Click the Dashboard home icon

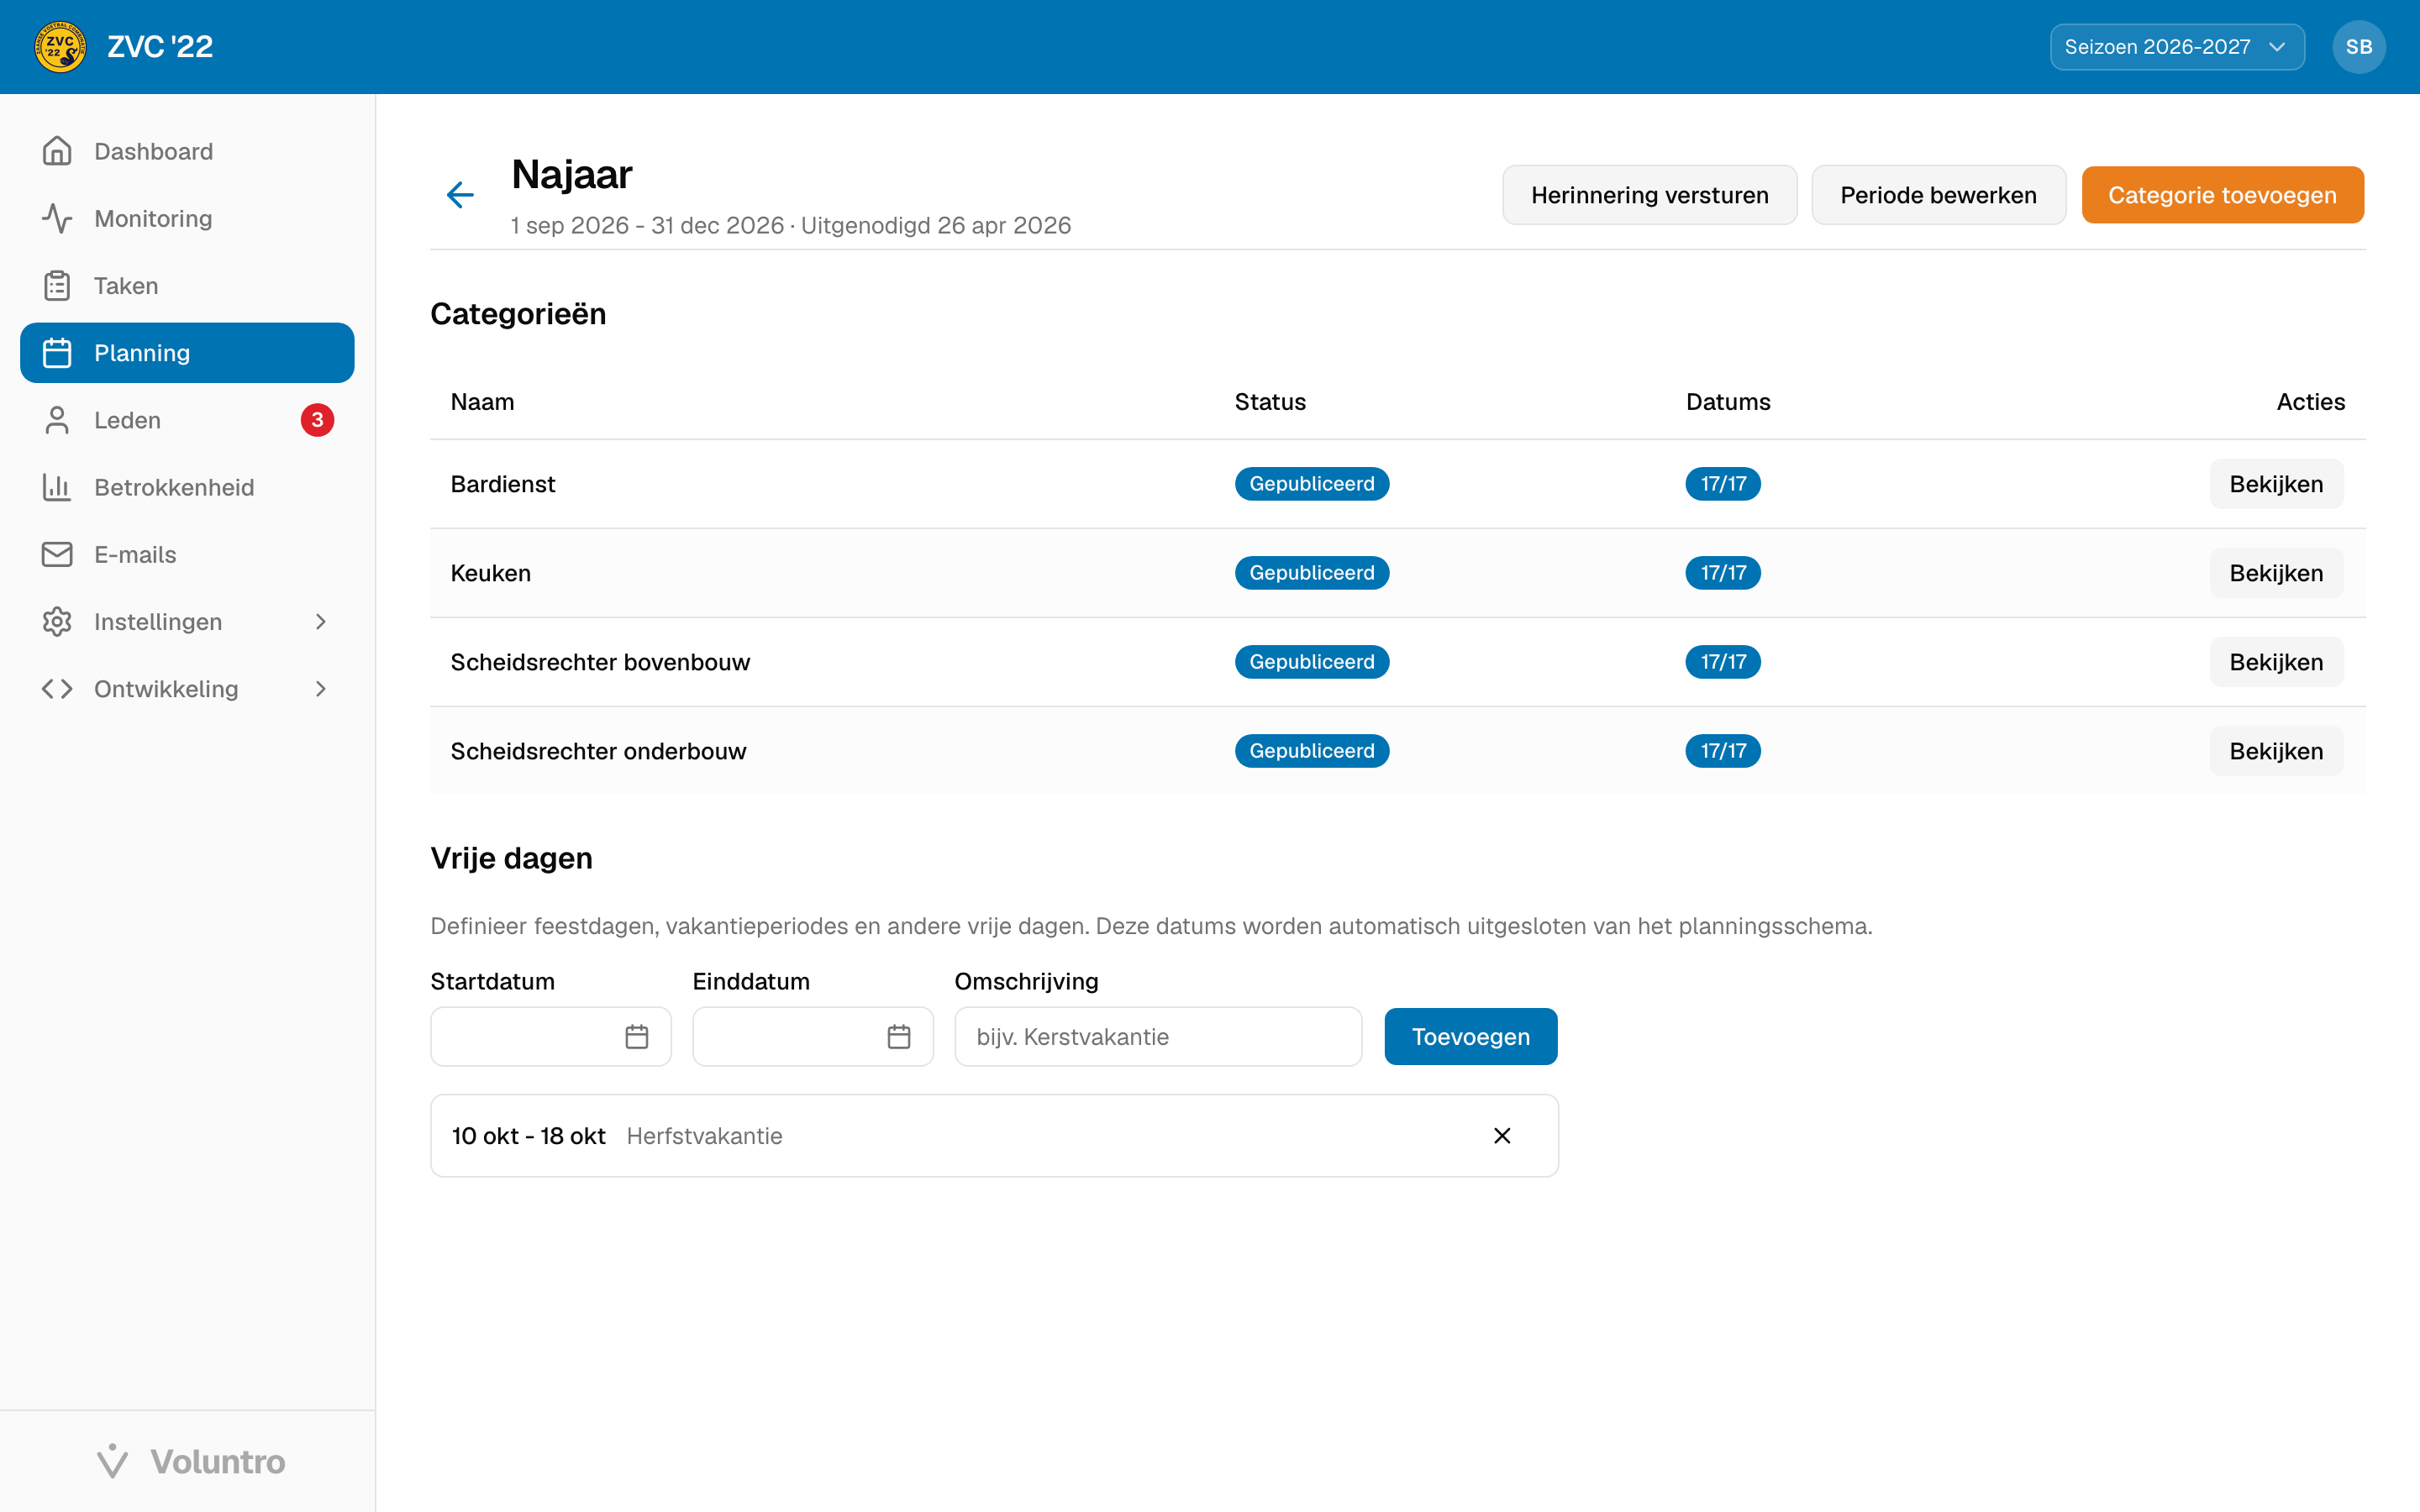[x=57, y=151]
